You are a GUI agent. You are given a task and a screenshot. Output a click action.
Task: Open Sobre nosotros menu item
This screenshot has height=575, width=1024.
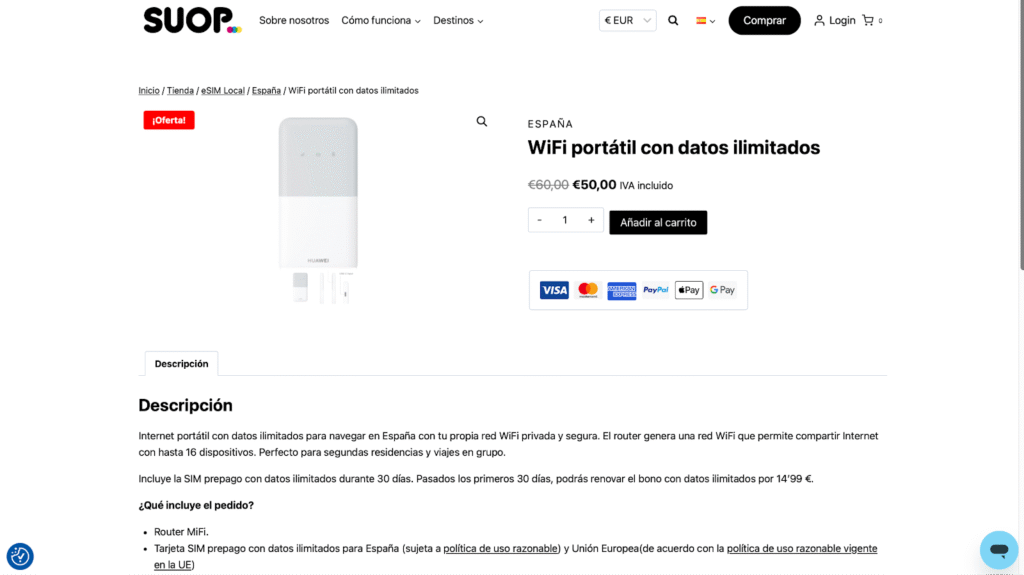pyautogui.click(x=294, y=20)
